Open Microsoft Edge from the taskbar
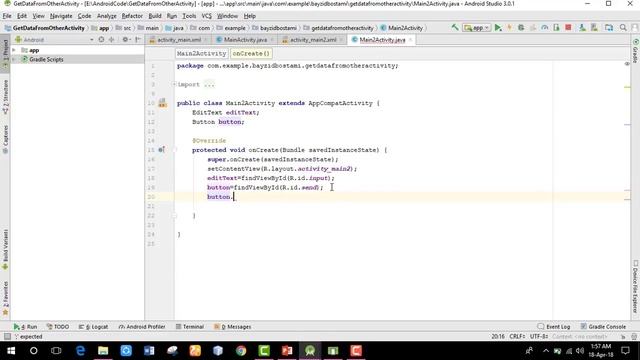 pyautogui.click(x=80, y=351)
